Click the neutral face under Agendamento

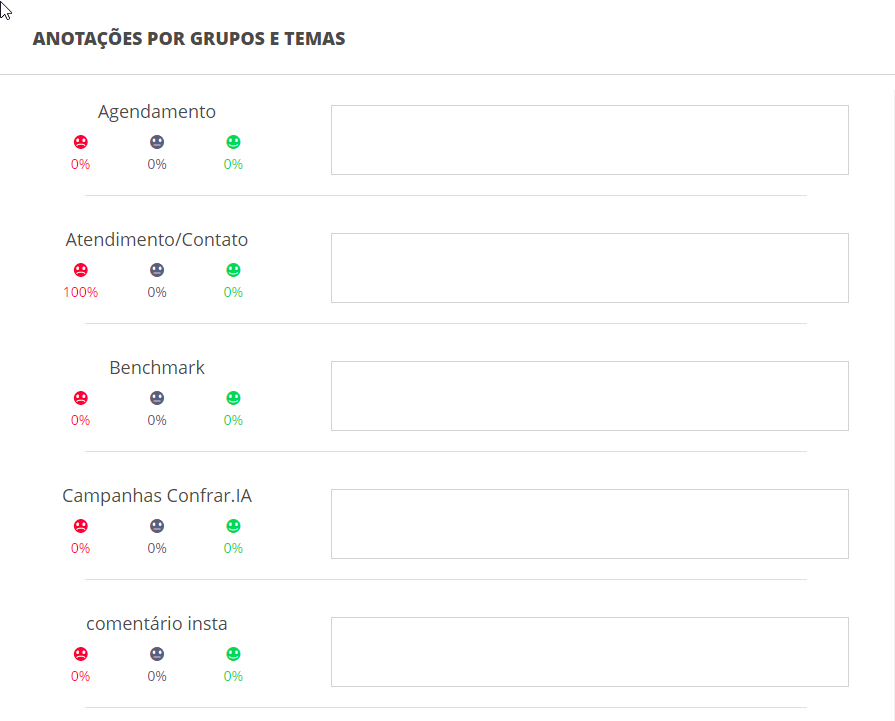coord(157,142)
